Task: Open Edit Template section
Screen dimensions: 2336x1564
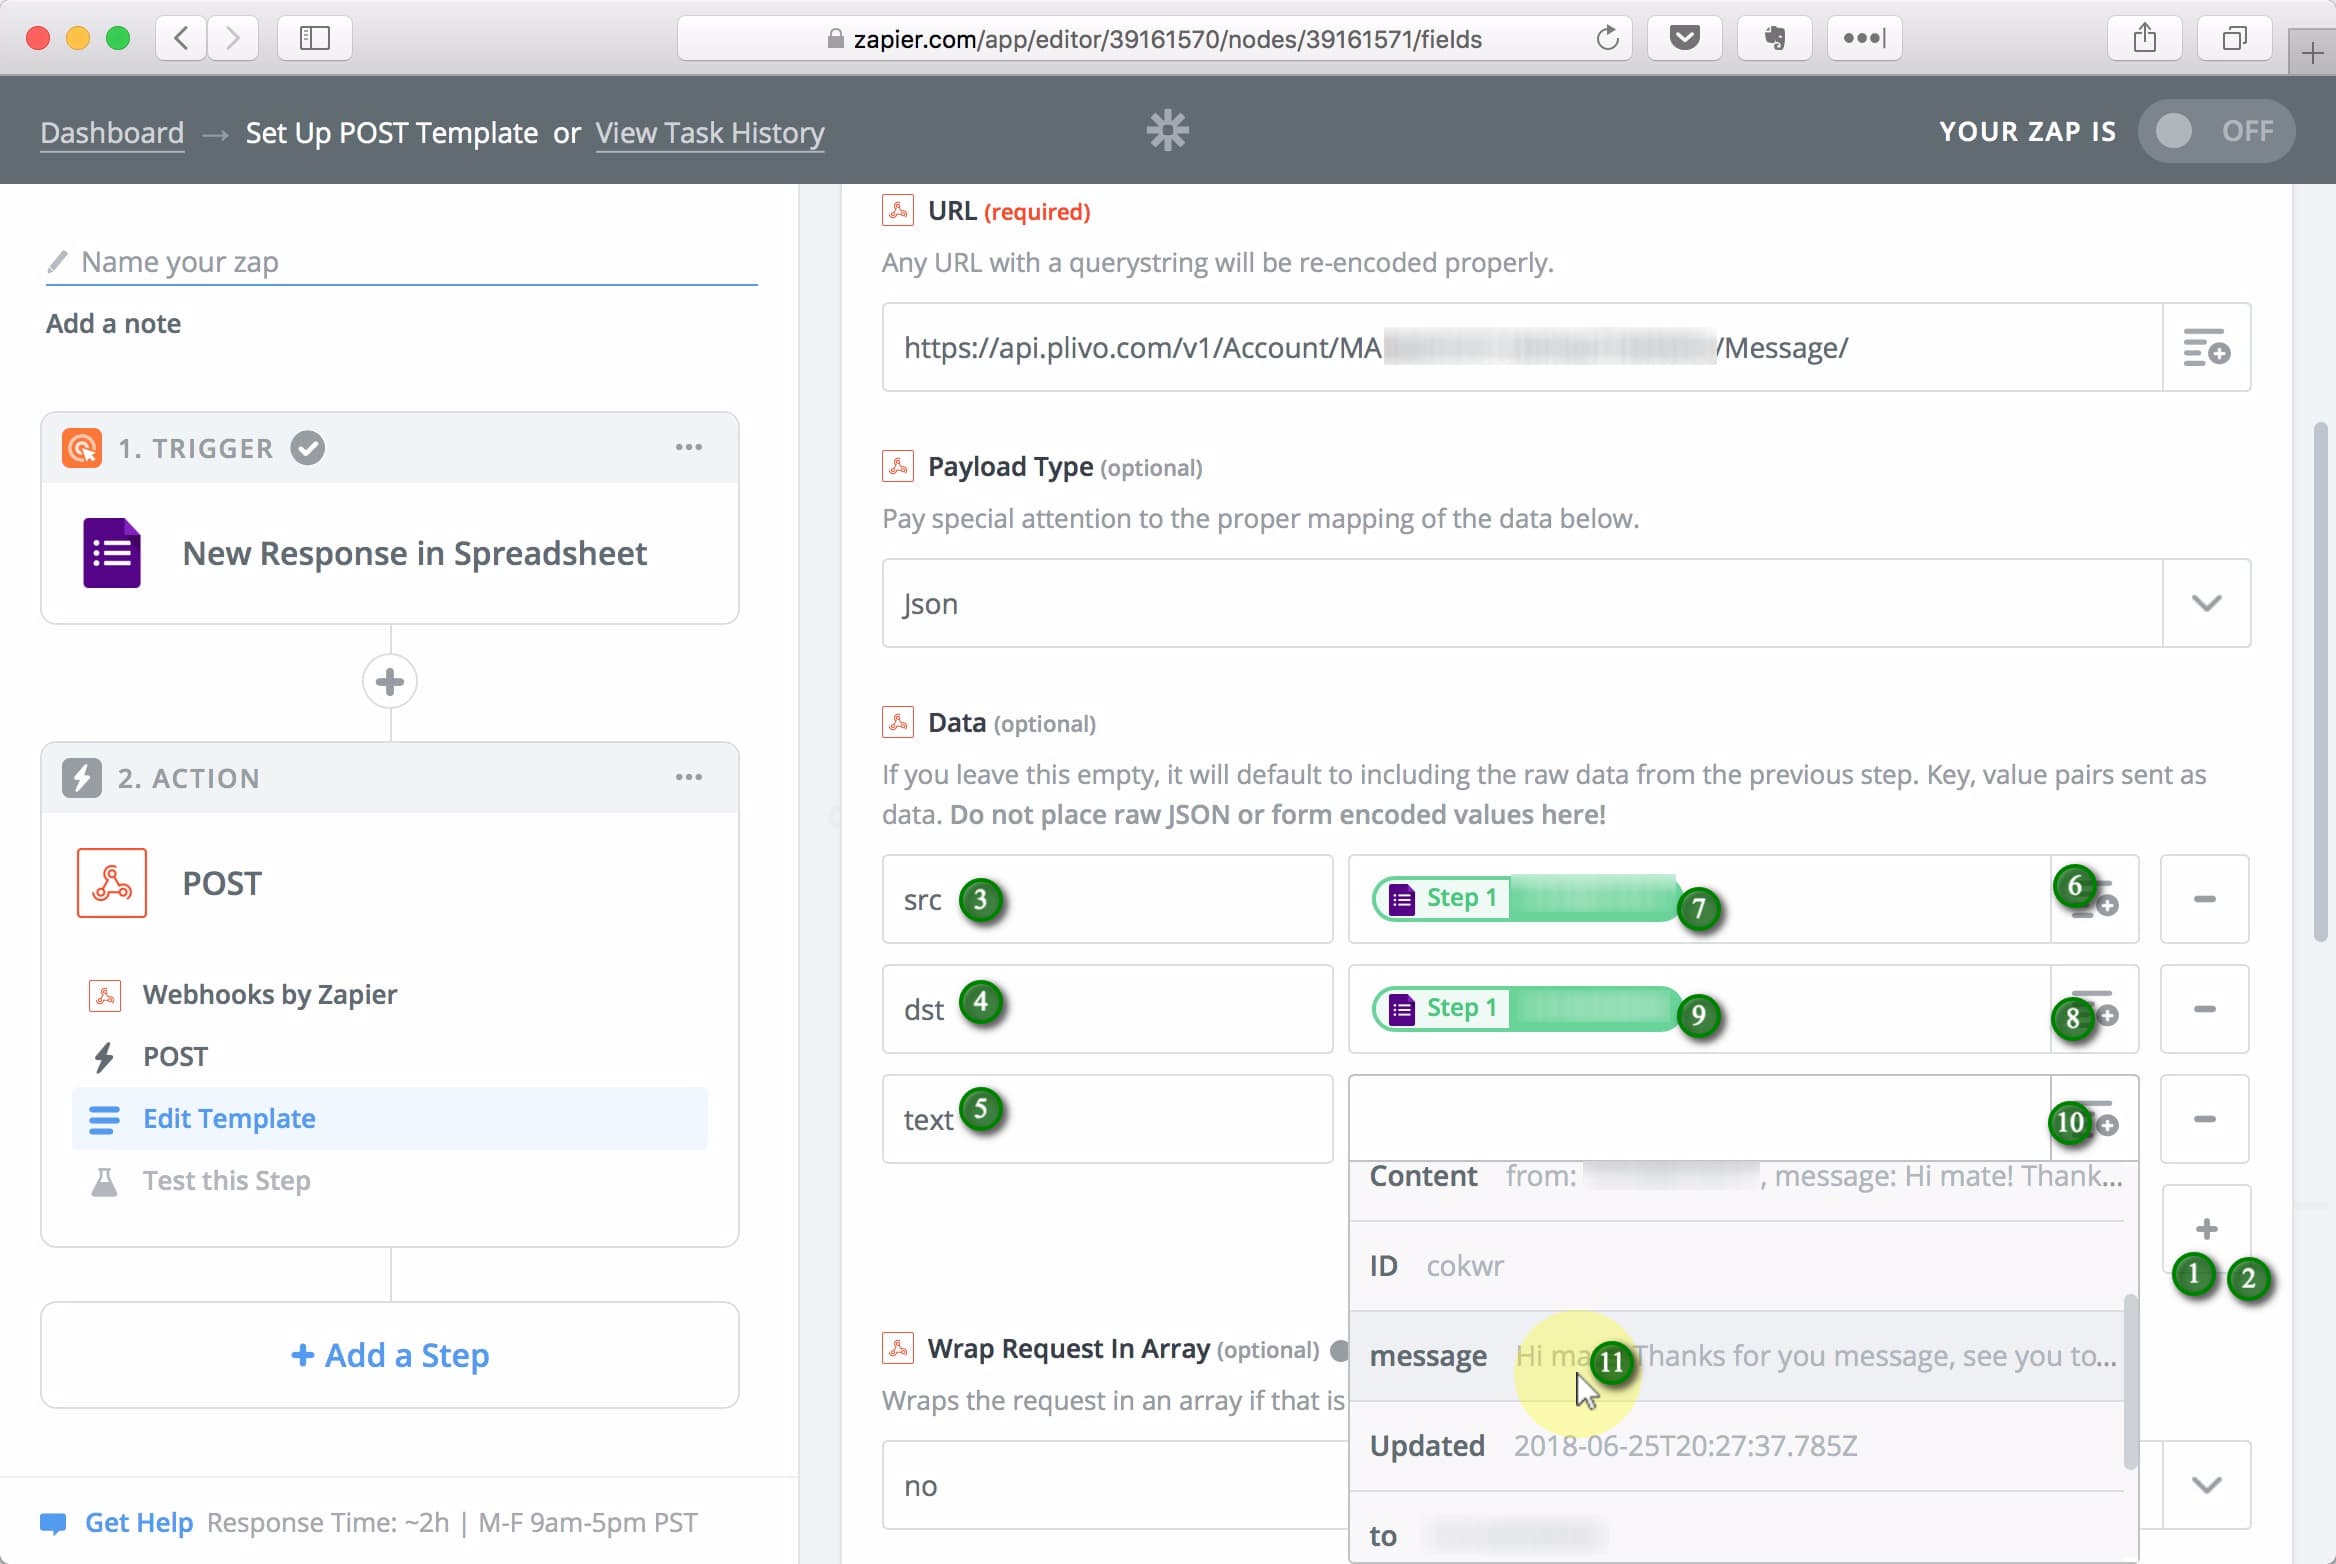Action: pos(390,1118)
